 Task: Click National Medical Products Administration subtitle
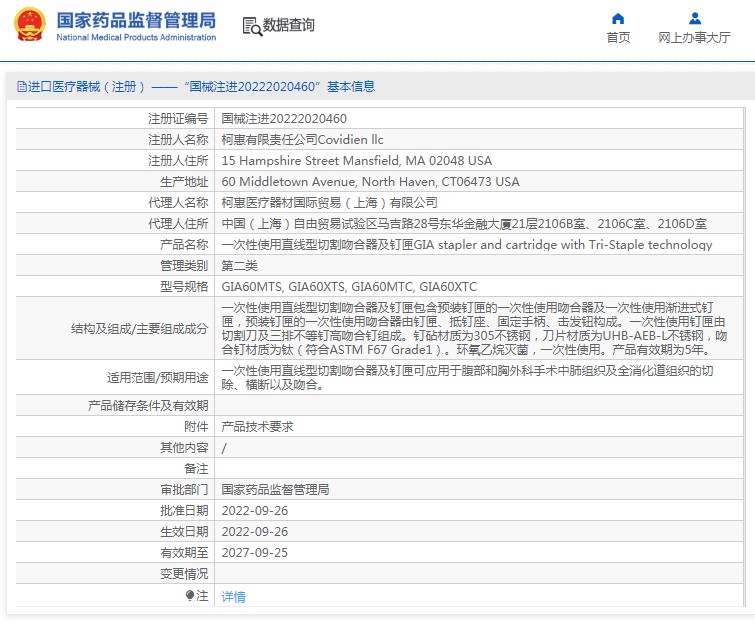point(136,38)
